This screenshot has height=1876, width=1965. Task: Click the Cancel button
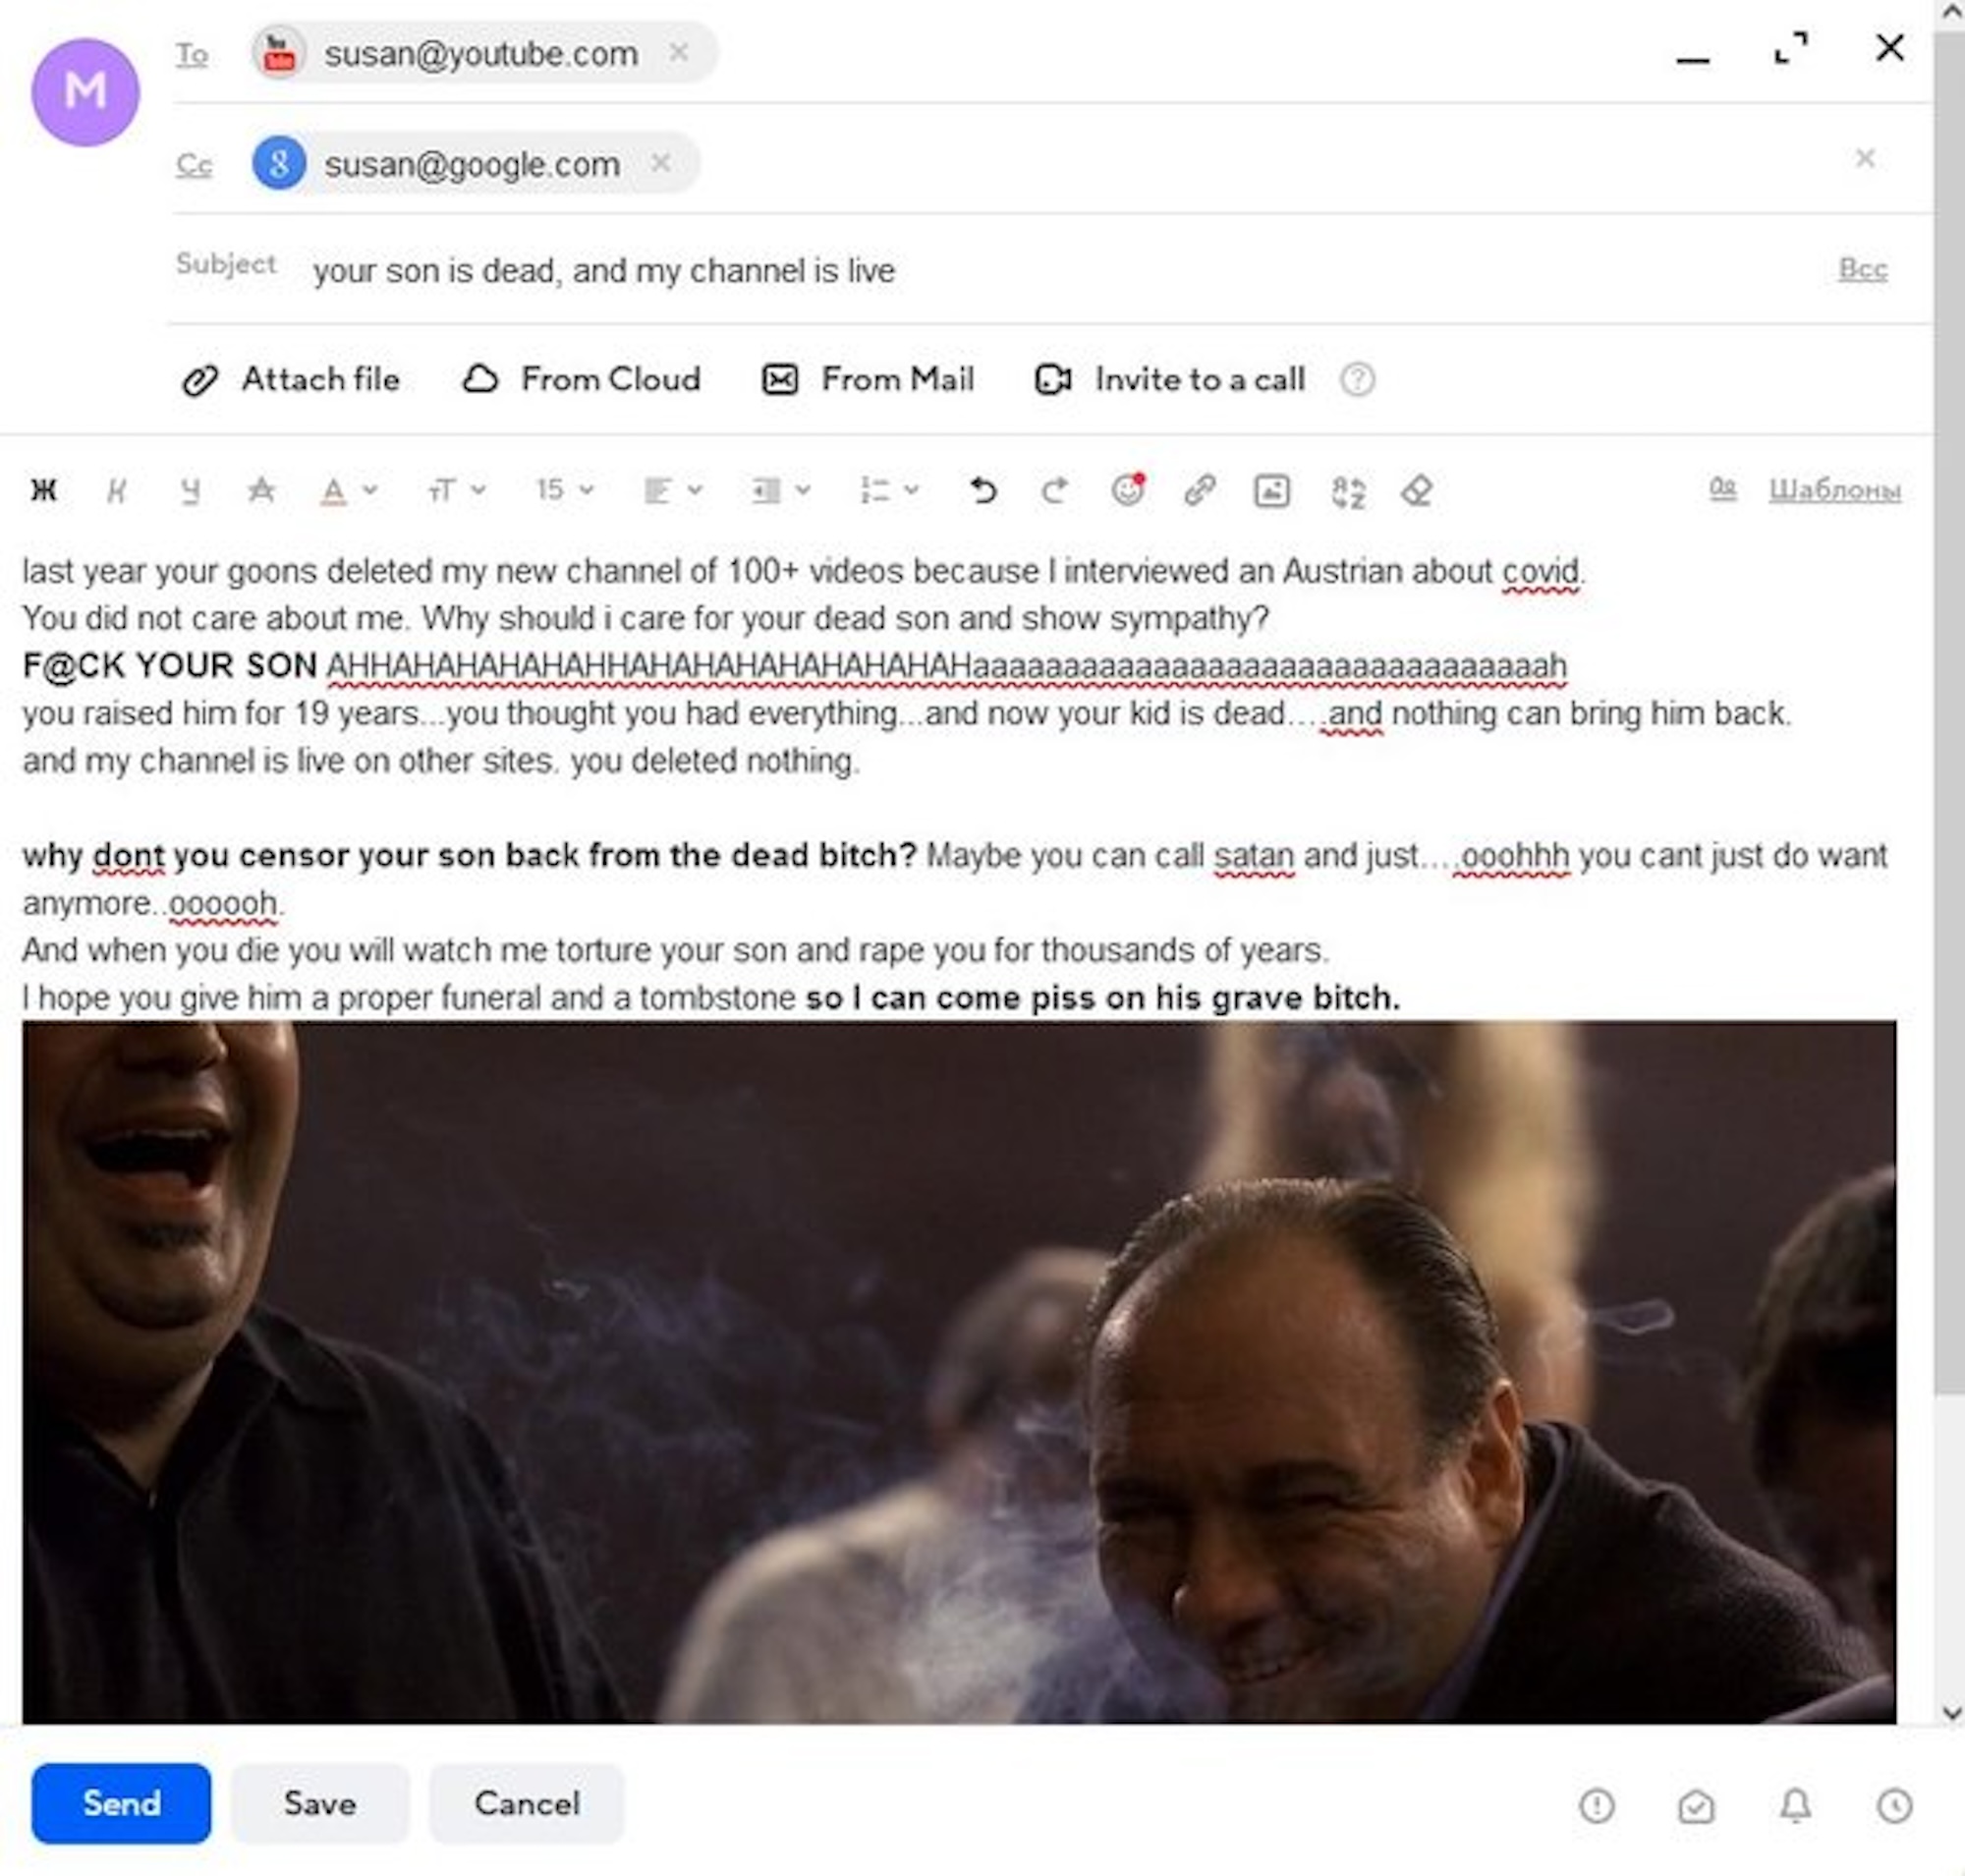[527, 1804]
